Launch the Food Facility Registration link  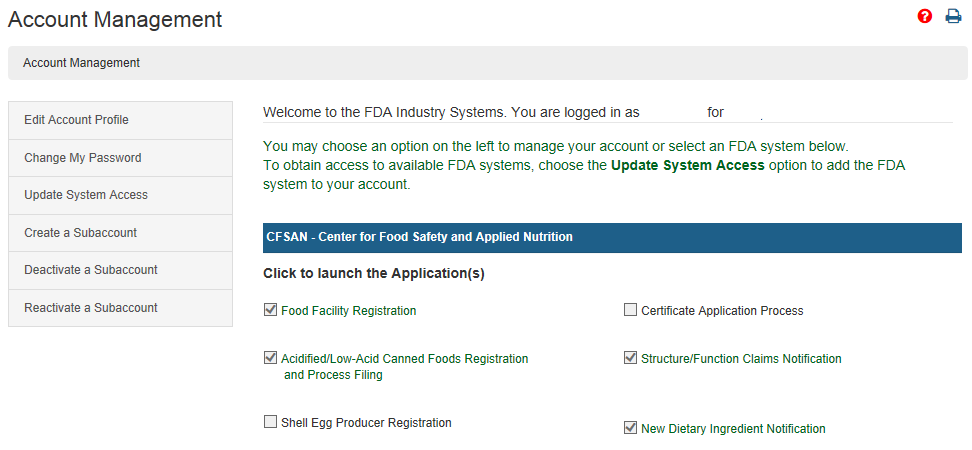pos(348,311)
